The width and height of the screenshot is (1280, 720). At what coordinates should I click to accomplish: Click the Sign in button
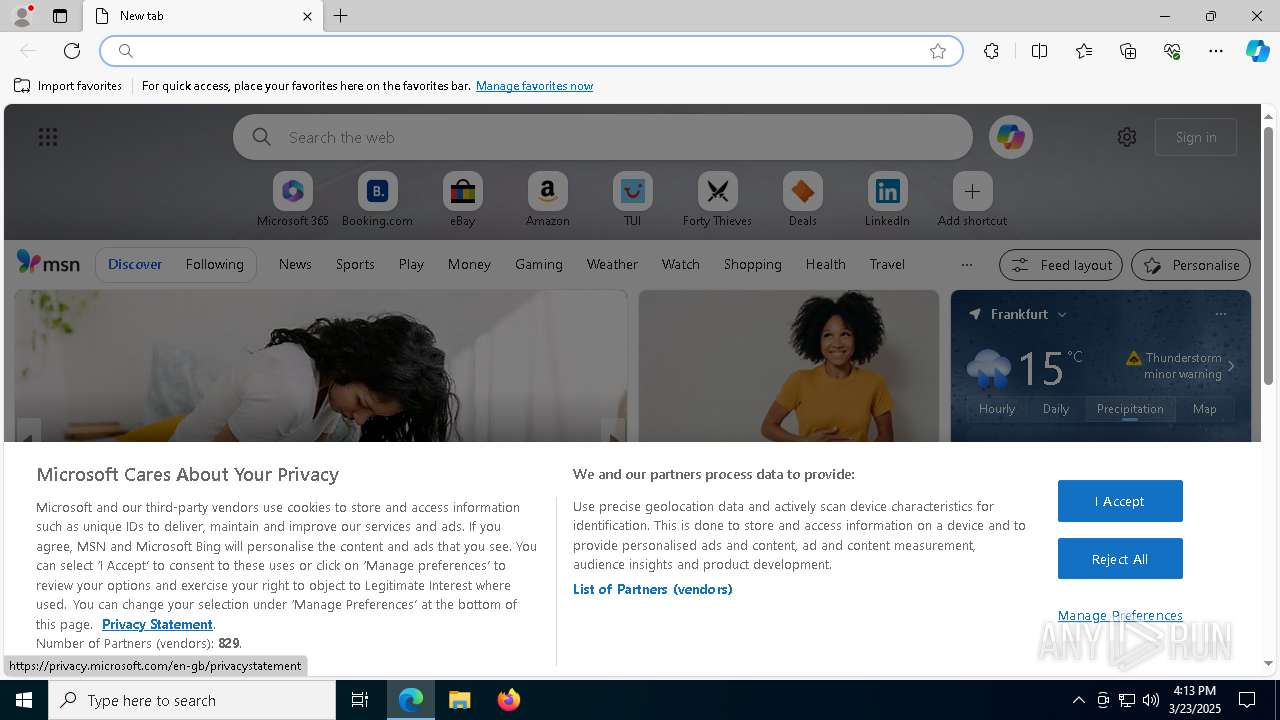pyautogui.click(x=1196, y=137)
